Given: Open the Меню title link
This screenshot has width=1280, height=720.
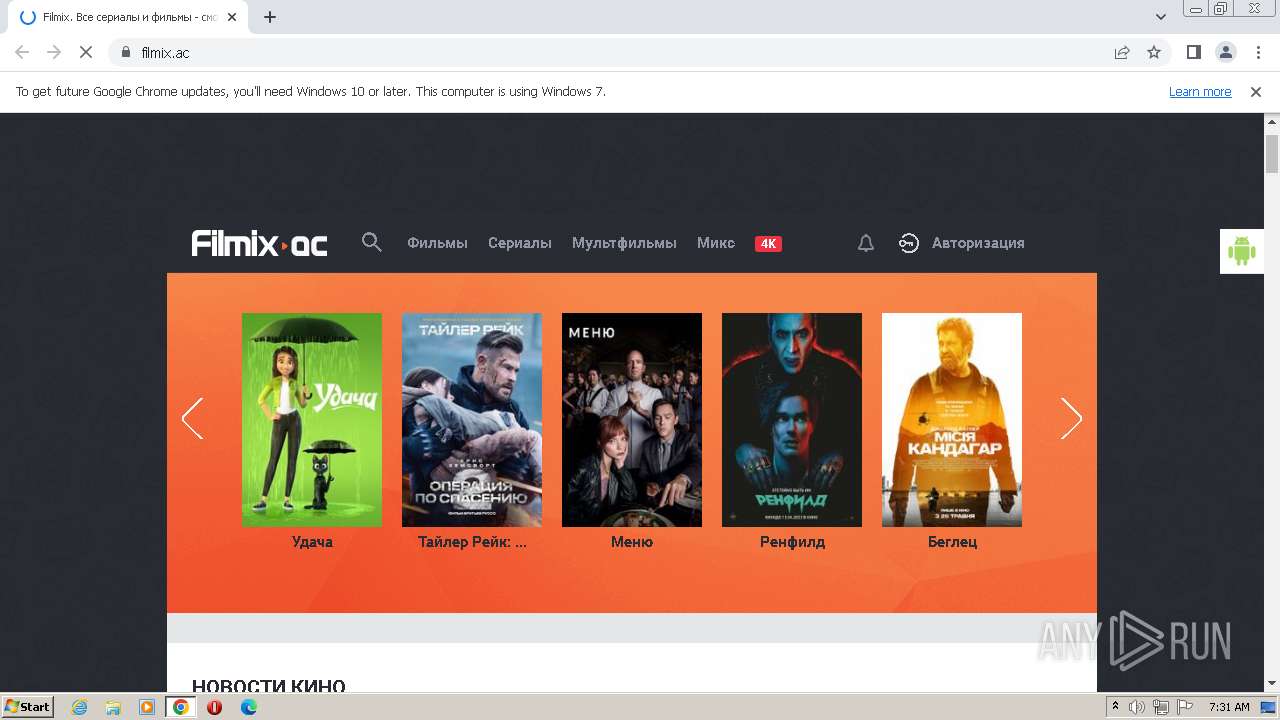Looking at the screenshot, I should (x=632, y=542).
